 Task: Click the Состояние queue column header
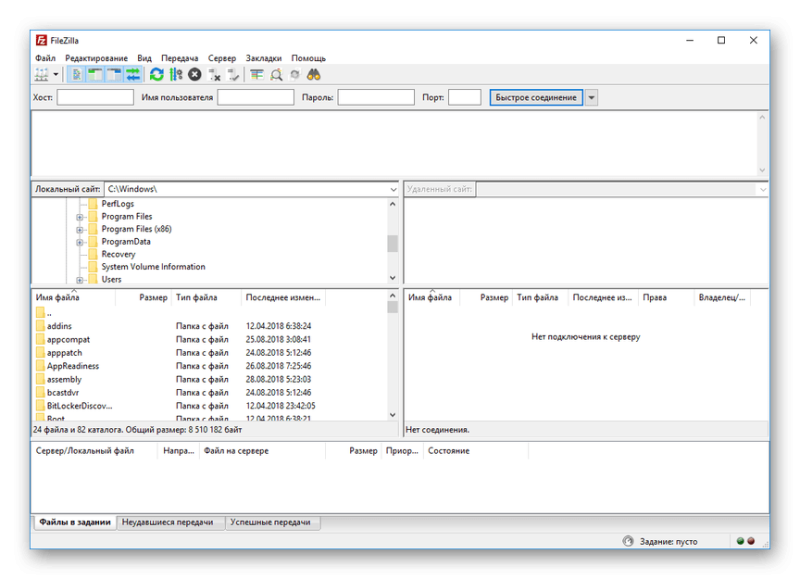coord(476,451)
